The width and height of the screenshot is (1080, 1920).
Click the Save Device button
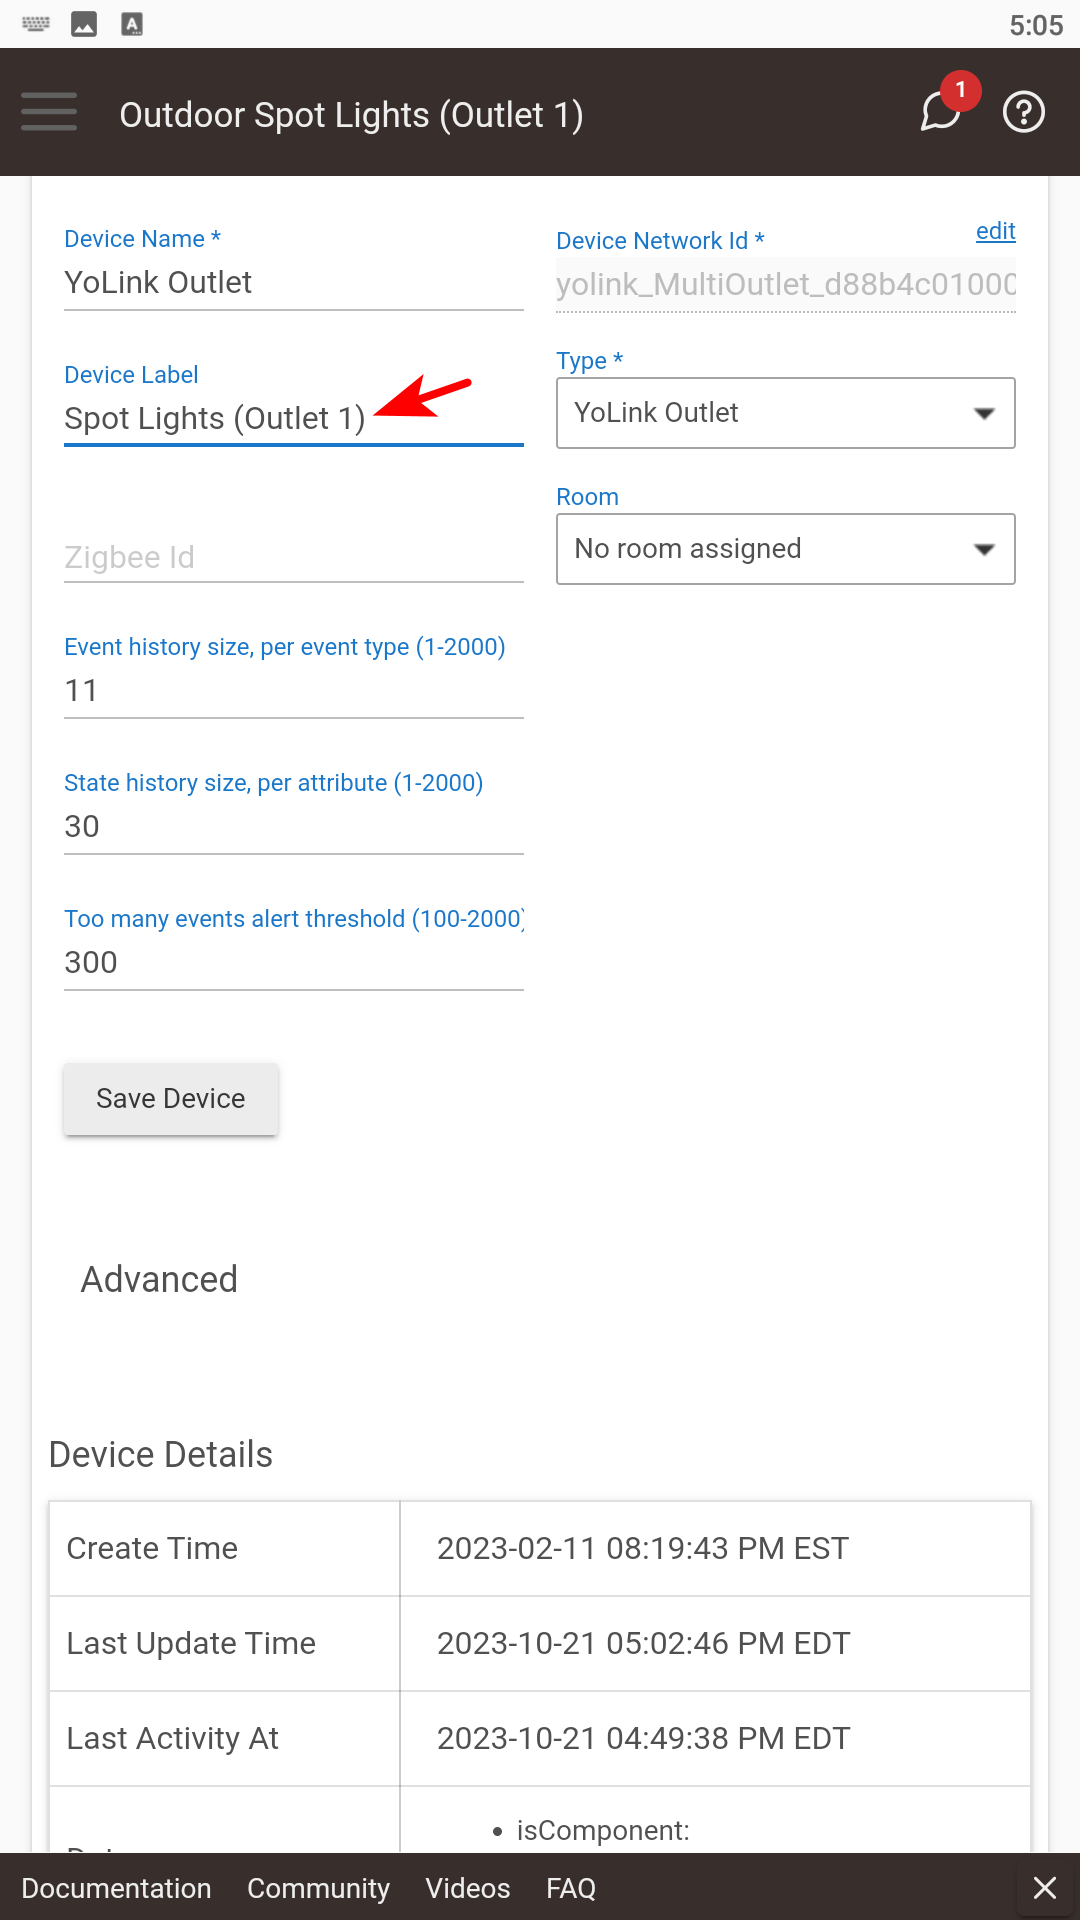171,1099
